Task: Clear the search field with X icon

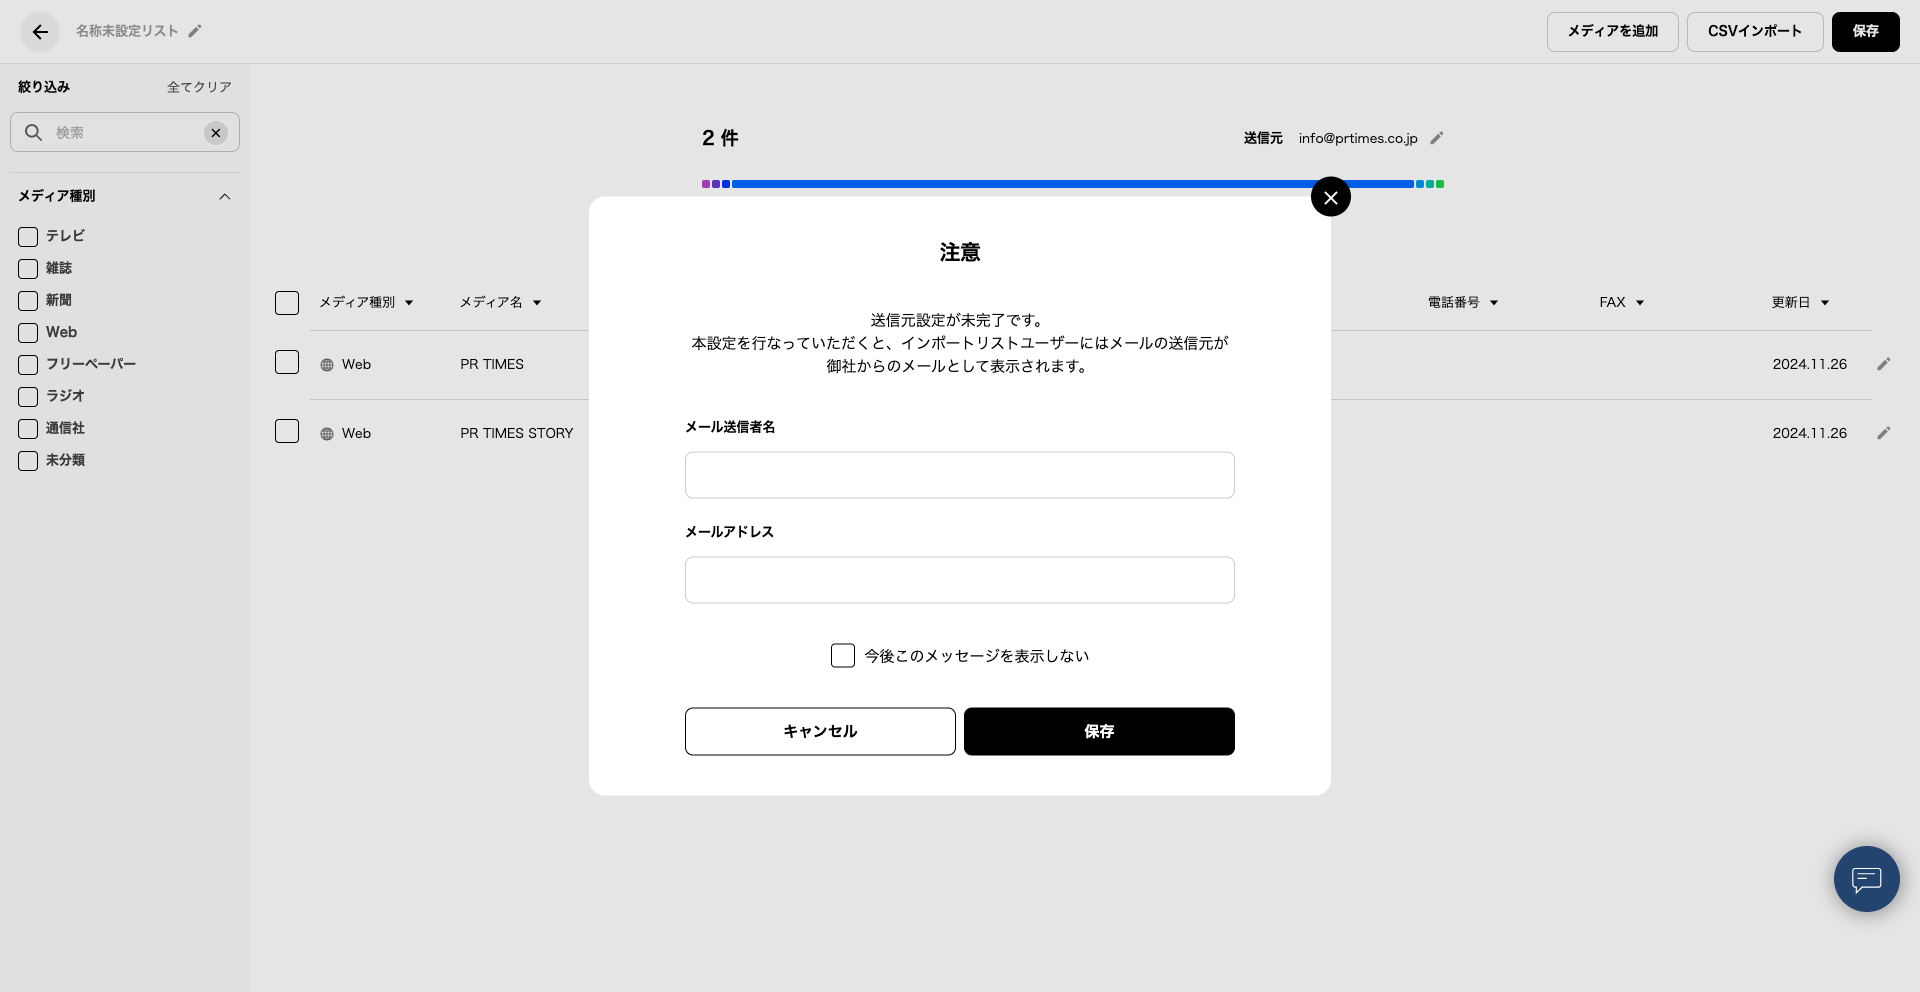Action: [216, 133]
